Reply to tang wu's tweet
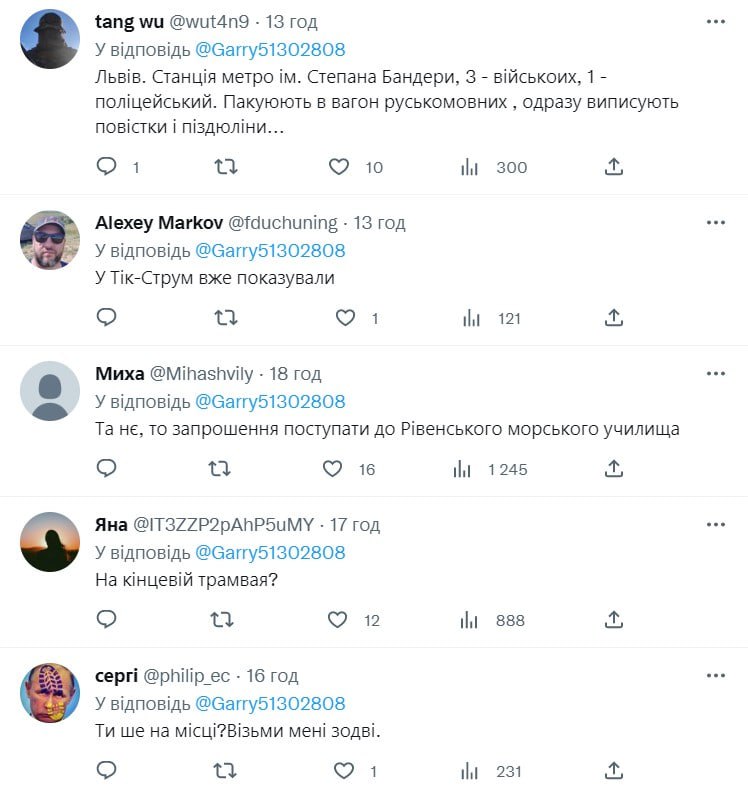This screenshot has height=785, width=748. tap(107, 167)
